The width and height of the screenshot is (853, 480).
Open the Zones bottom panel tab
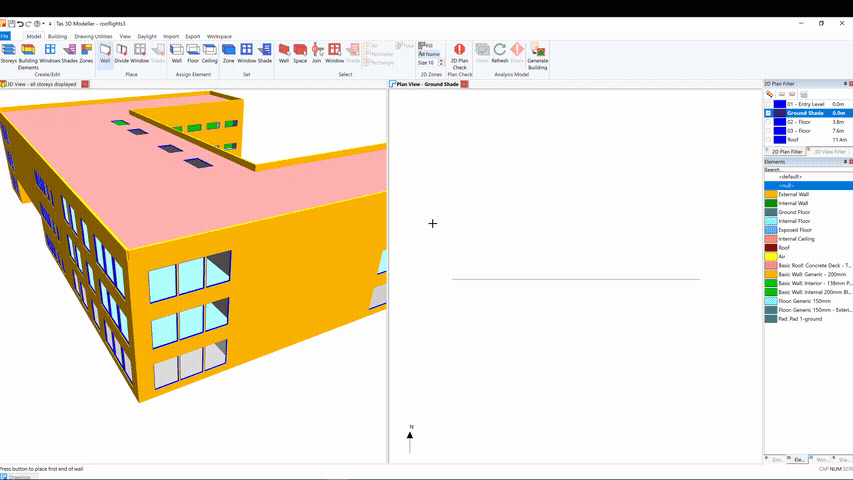click(775, 460)
